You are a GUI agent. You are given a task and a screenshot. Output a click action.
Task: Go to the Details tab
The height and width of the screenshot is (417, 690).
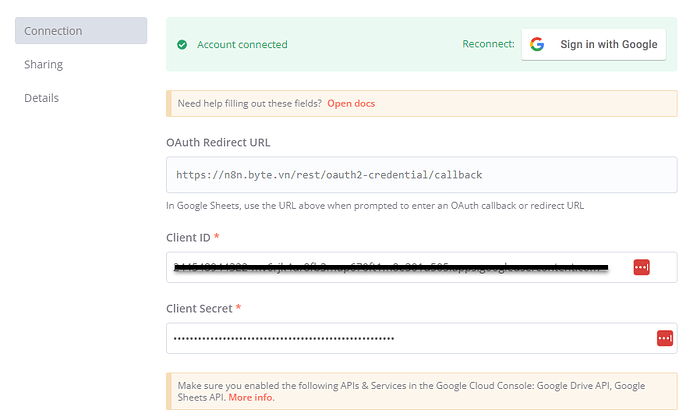click(42, 98)
